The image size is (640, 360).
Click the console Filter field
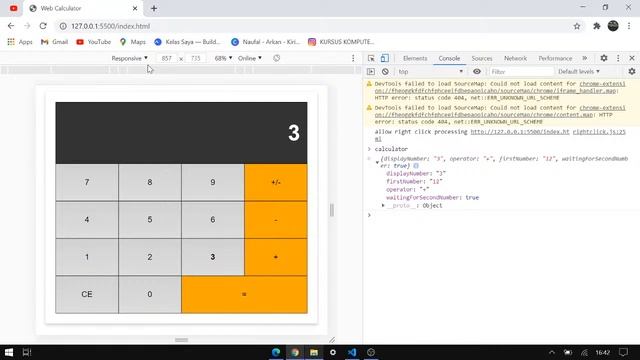[521, 71]
